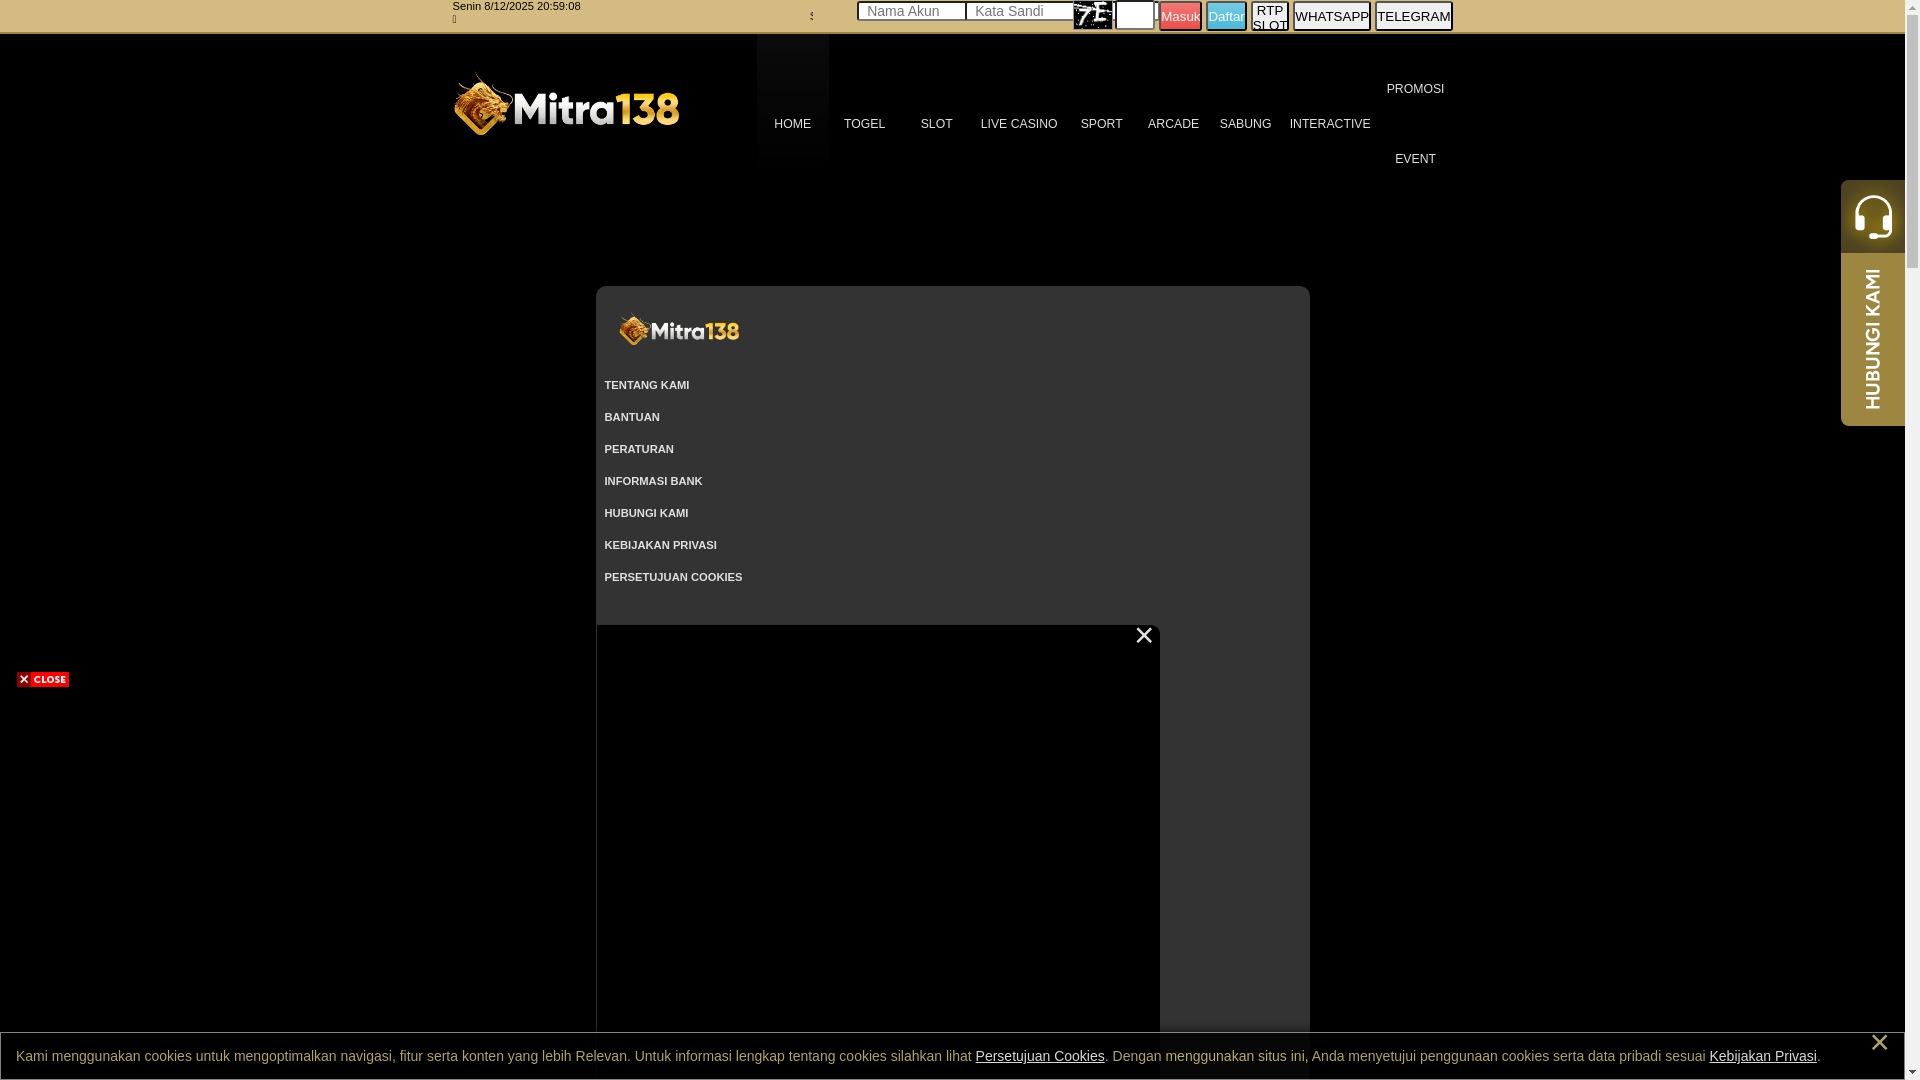This screenshot has height=1080, width=1920.
Task: Open PERATURAN link
Action: tap(639, 449)
